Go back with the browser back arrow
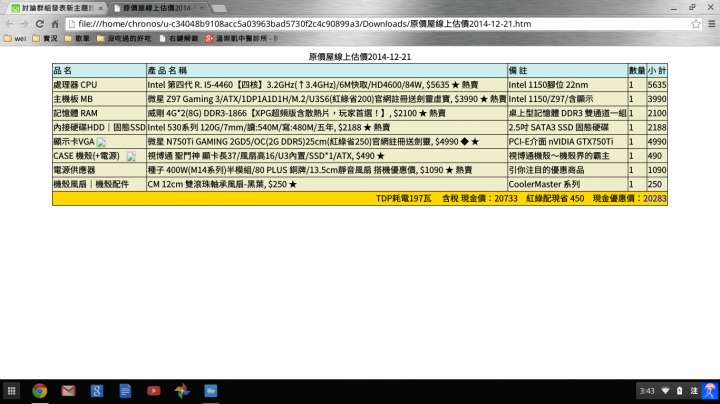This screenshot has height=404, width=720. (x=9, y=24)
